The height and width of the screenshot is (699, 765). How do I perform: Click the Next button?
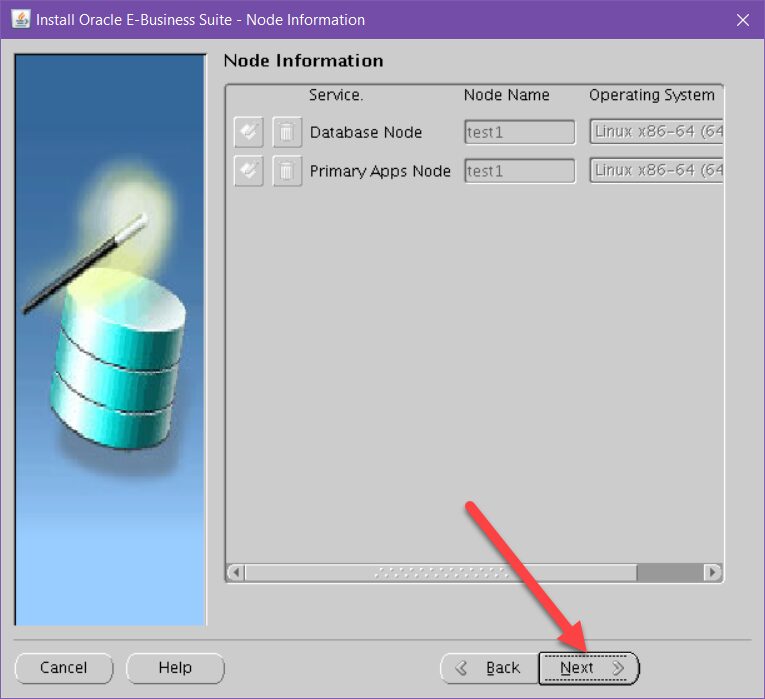[589, 668]
